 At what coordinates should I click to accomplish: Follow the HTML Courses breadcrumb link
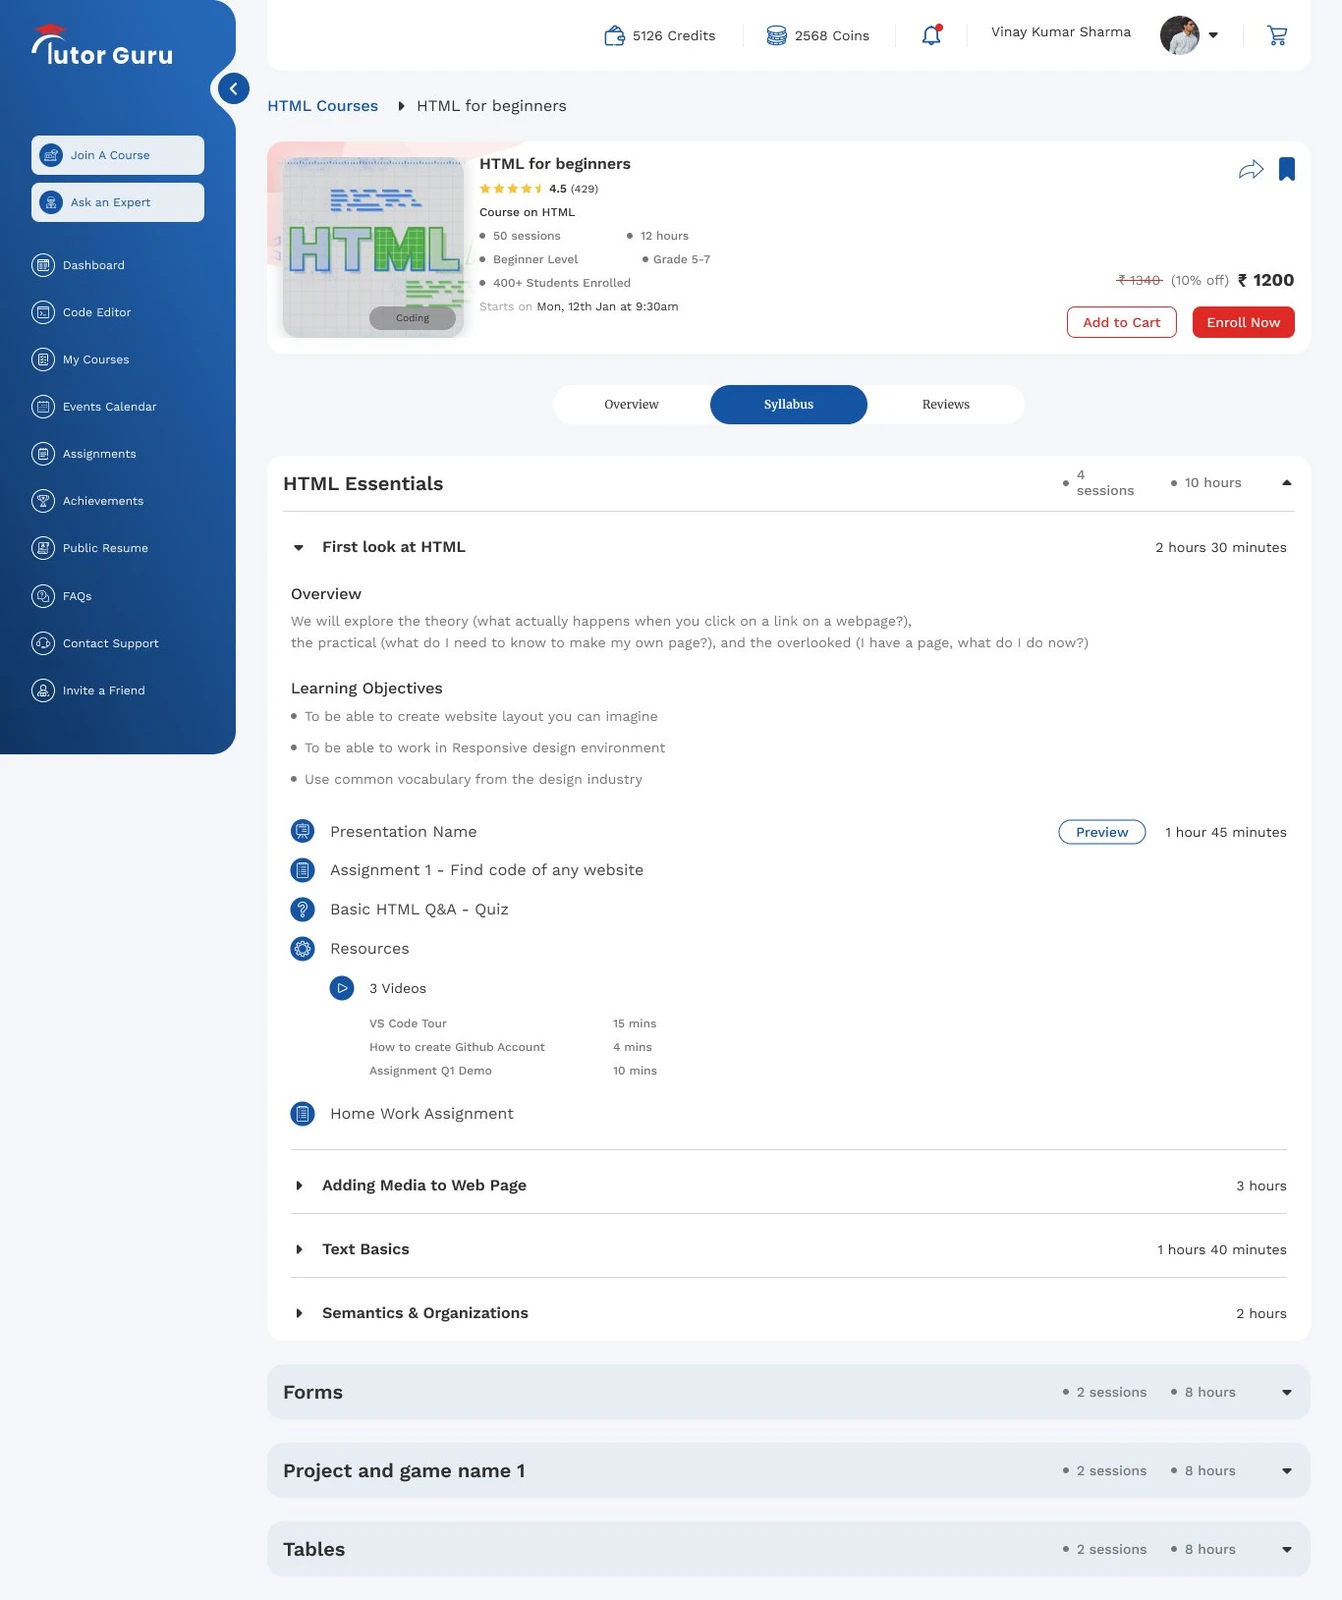click(x=322, y=106)
